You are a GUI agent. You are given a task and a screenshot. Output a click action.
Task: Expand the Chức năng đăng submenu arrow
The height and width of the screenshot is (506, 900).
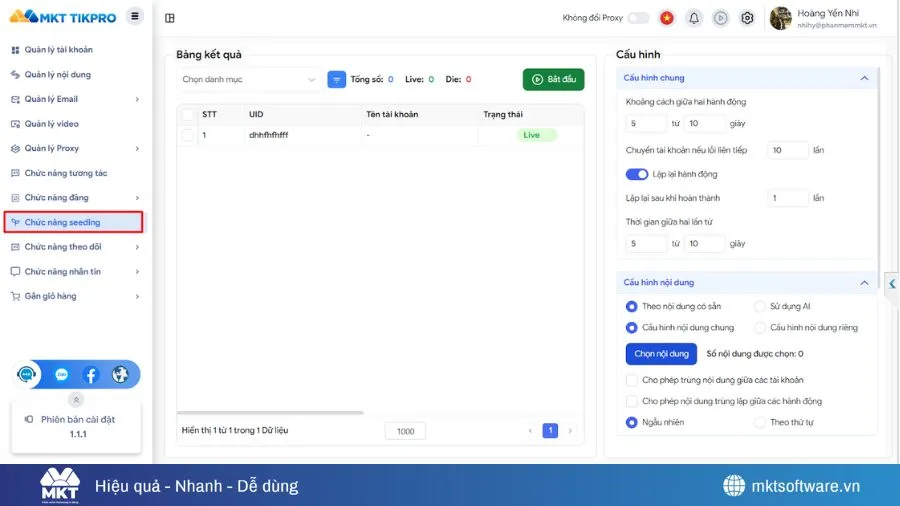tap(137, 198)
